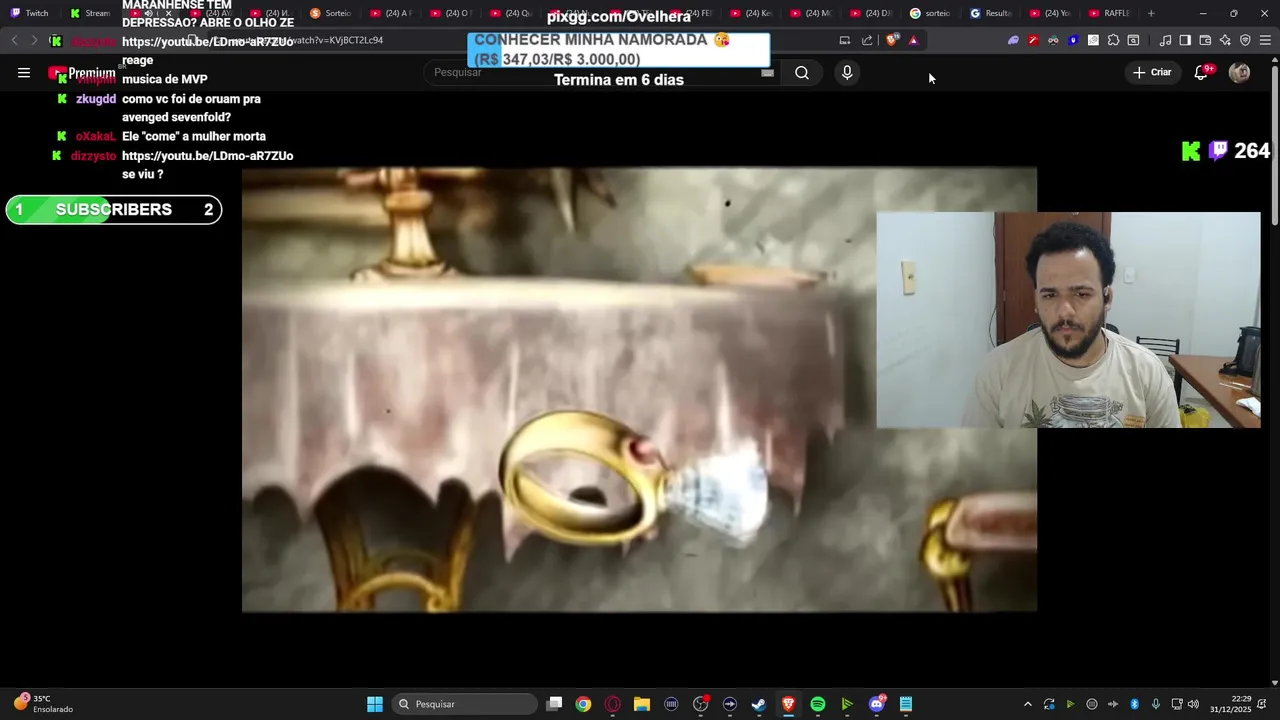Open the Brave playlist music note icon
This screenshot has width=1280, height=720.
pyautogui.click(x=1165, y=40)
